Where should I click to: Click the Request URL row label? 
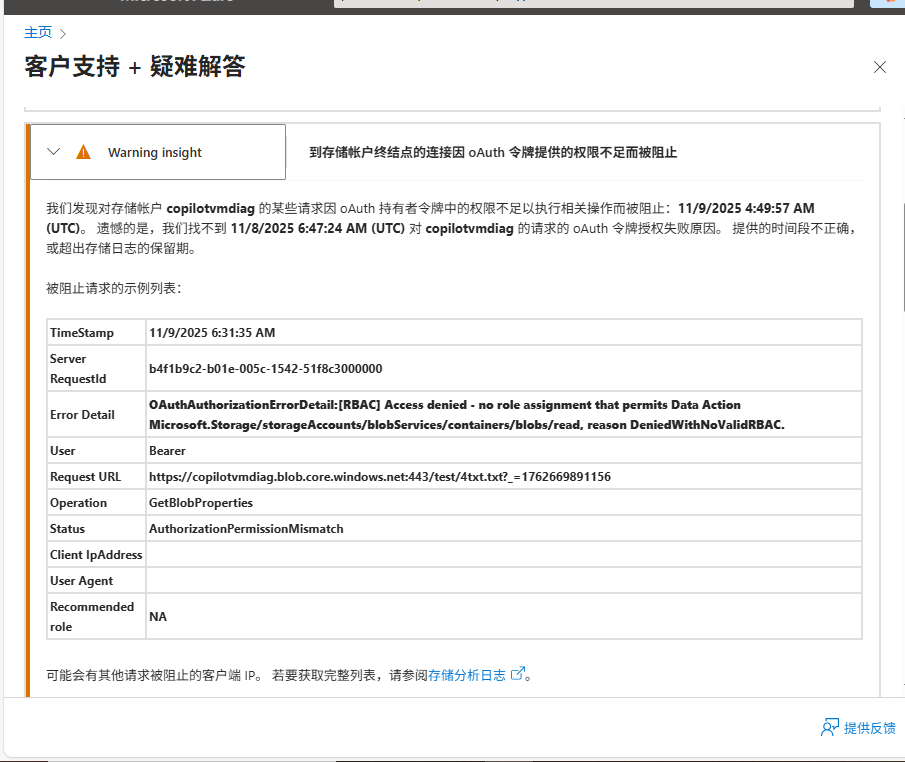[85, 477]
